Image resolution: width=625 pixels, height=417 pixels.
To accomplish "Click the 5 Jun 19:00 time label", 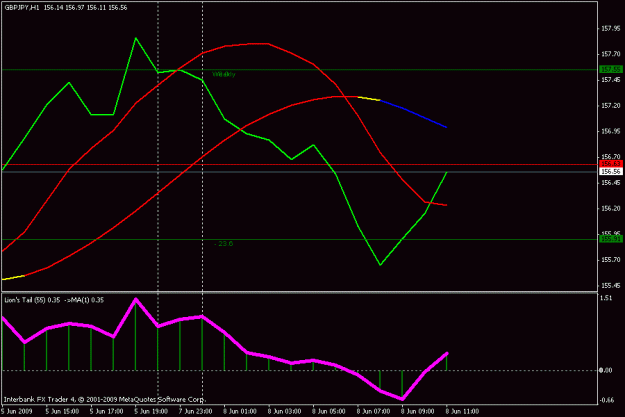I will pyautogui.click(x=151, y=411).
